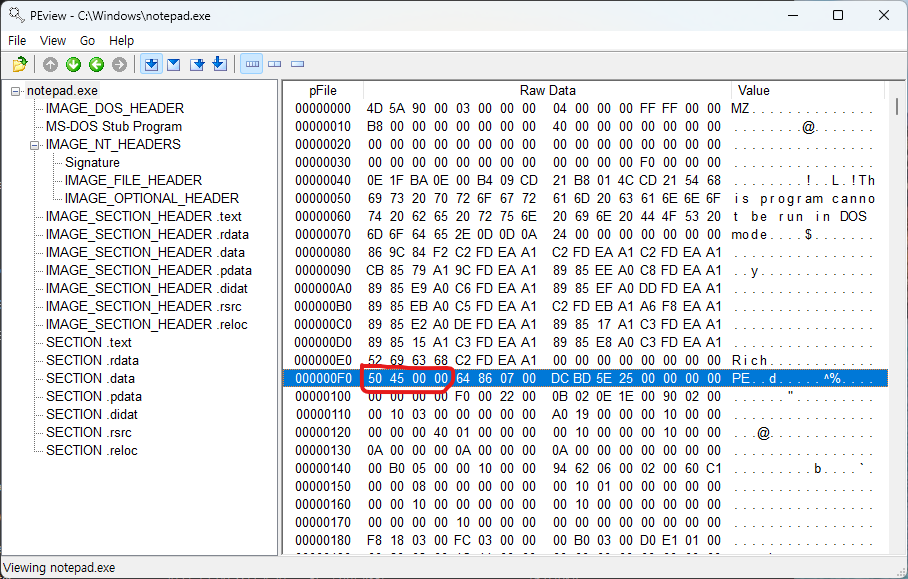Open a file with the folder icon
This screenshot has height=579, width=908.
(19, 64)
